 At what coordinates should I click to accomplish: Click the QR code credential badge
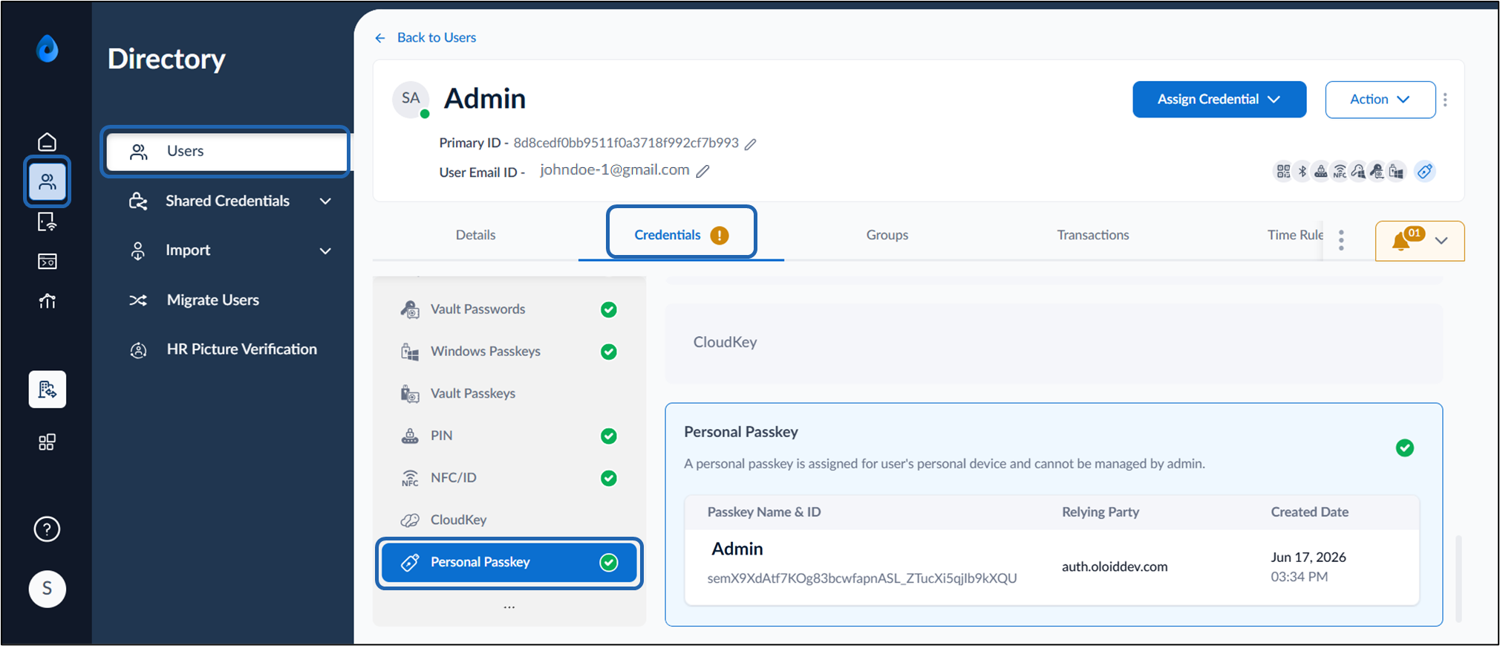point(1283,171)
